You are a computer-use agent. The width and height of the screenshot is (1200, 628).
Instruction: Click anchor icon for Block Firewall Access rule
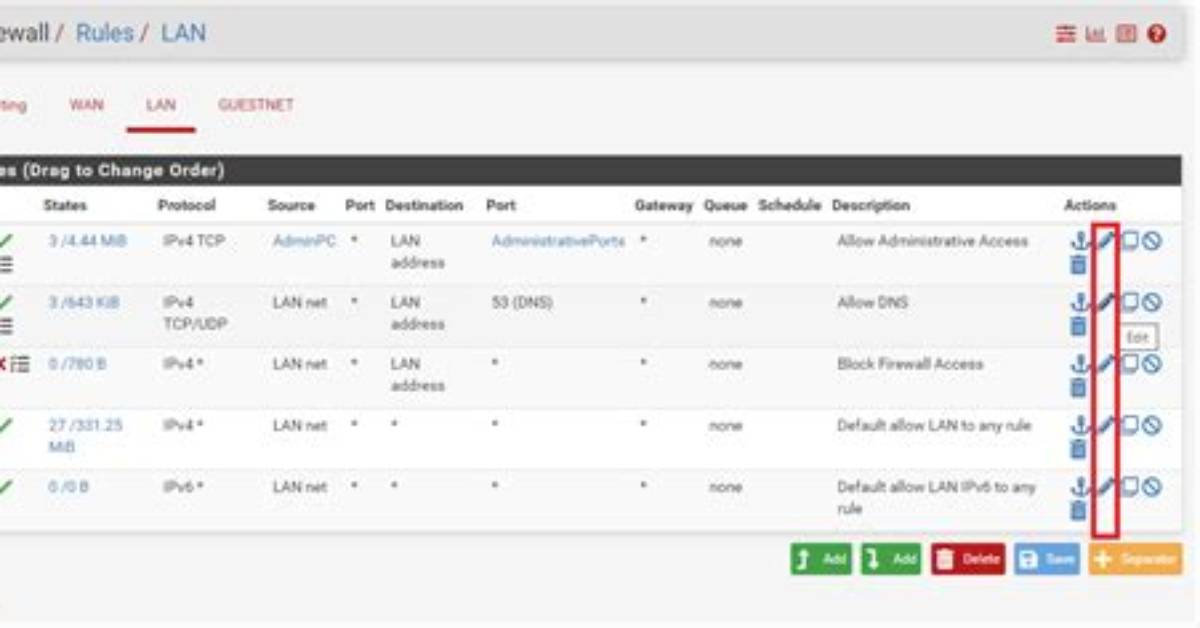tap(1079, 364)
